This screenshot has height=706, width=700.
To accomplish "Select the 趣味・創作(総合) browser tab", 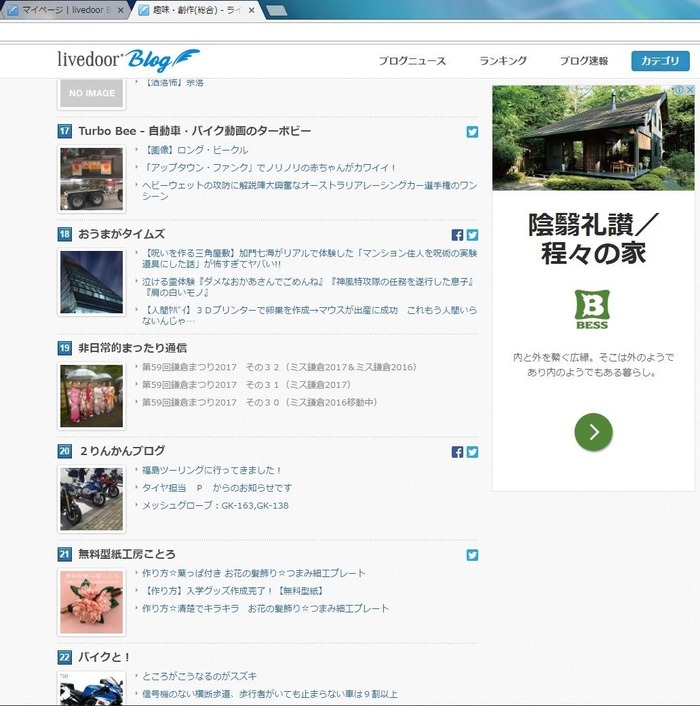I will click(196, 10).
